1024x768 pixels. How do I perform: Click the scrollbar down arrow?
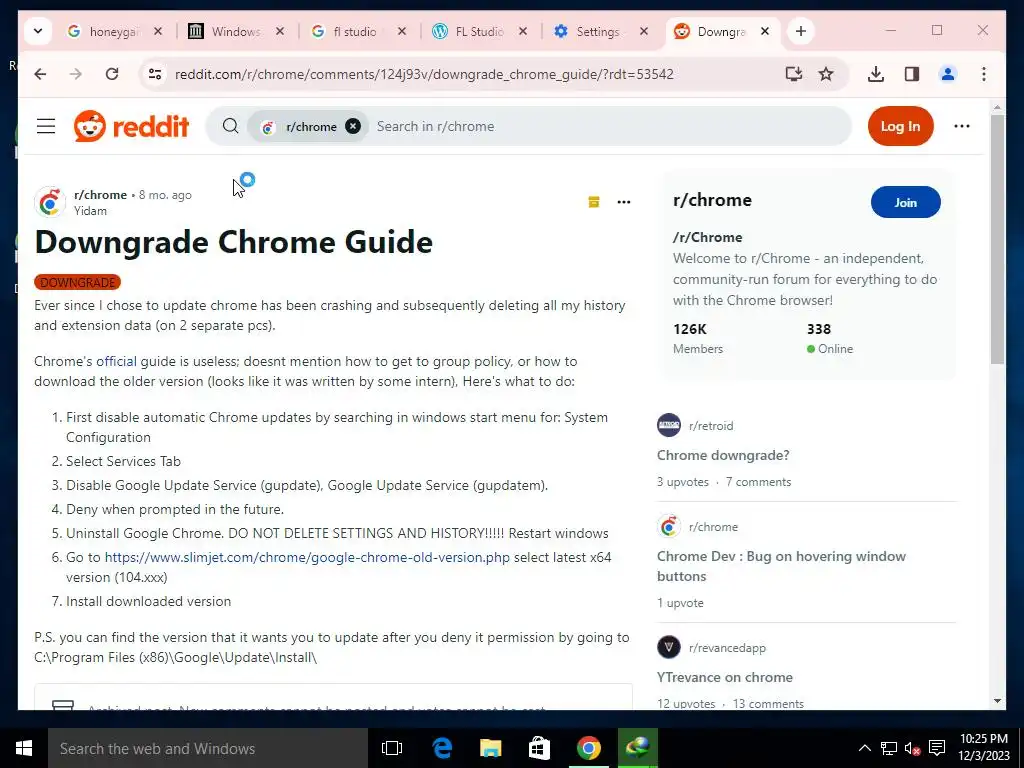coord(997,701)
